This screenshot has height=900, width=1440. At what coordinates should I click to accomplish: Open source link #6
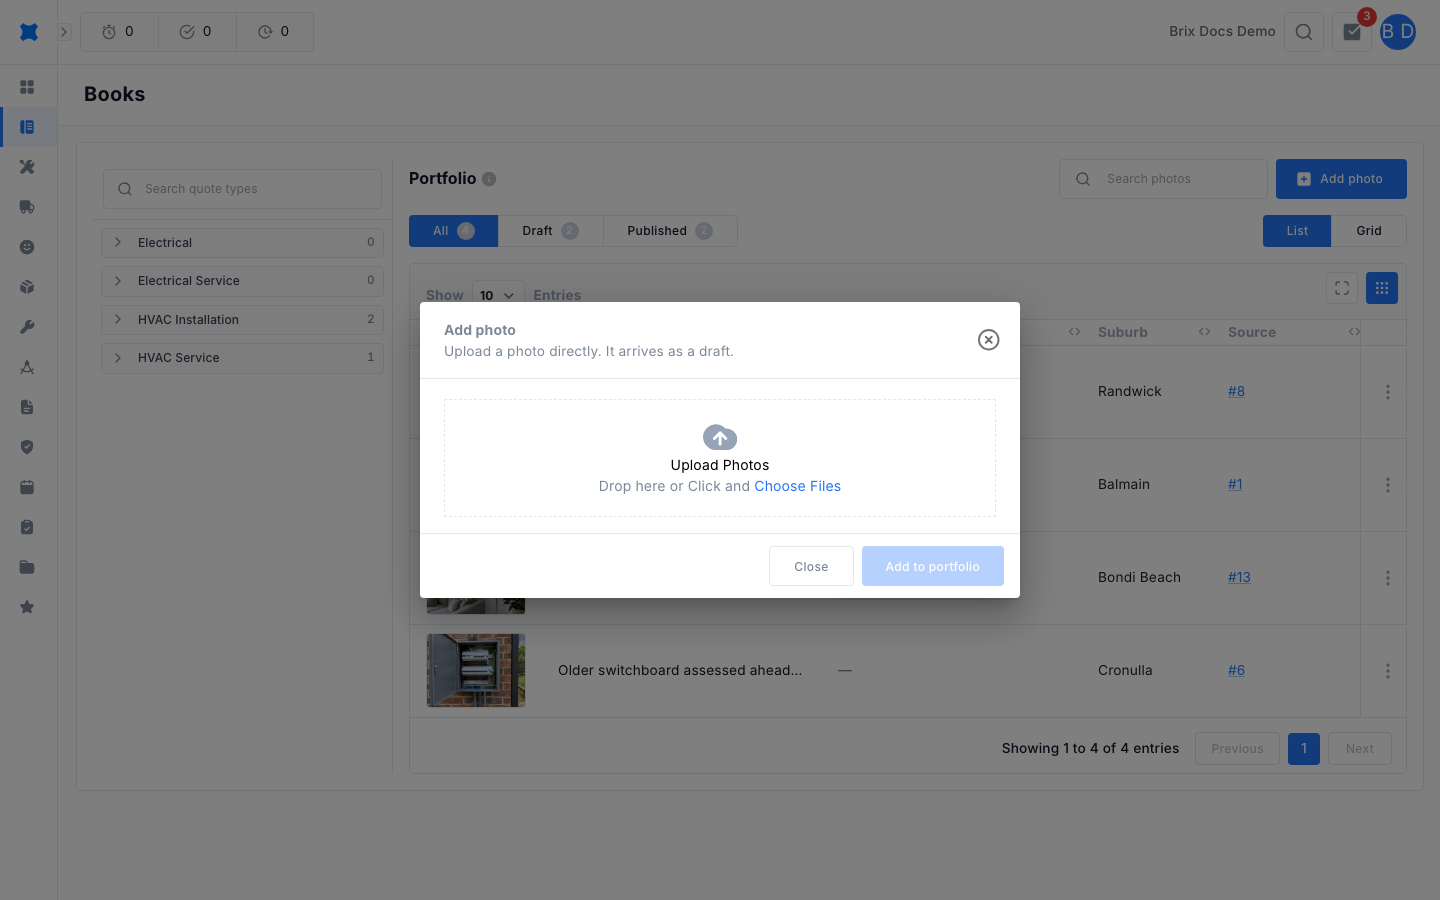click(x=1236, y=670)
